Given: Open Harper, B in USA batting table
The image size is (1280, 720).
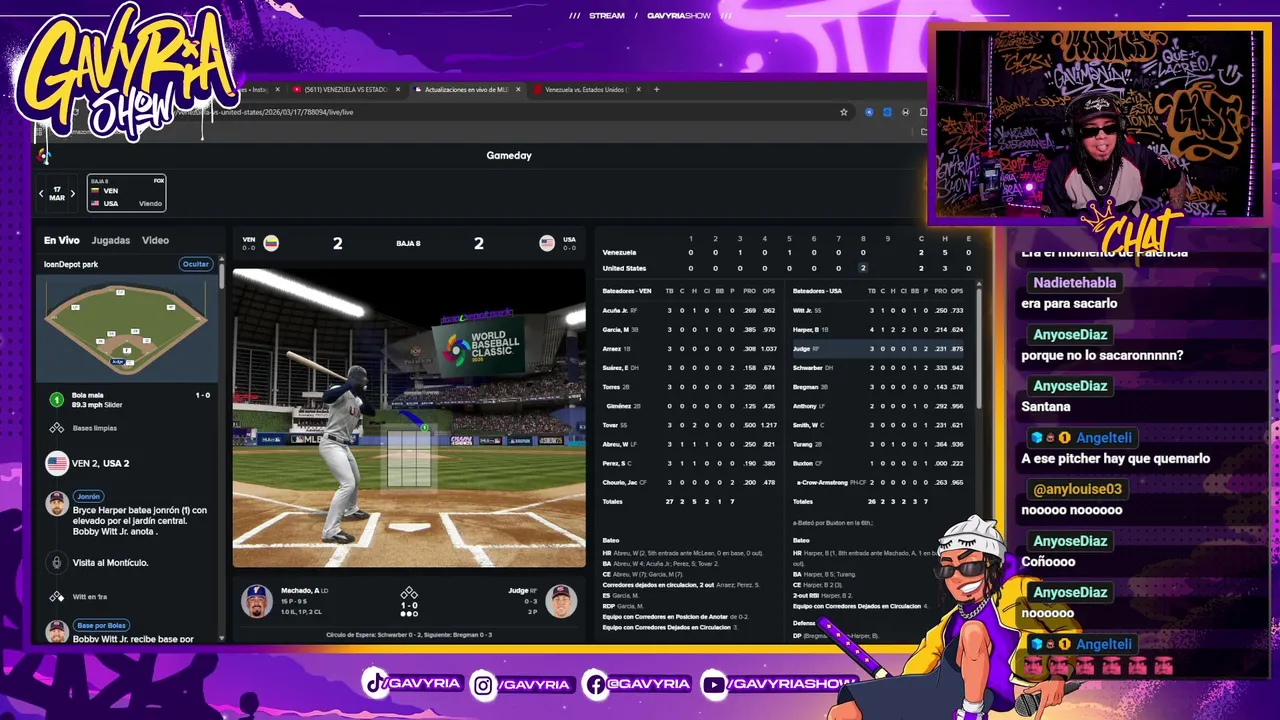Looking at the screenshot, I should tap(806, 329).
